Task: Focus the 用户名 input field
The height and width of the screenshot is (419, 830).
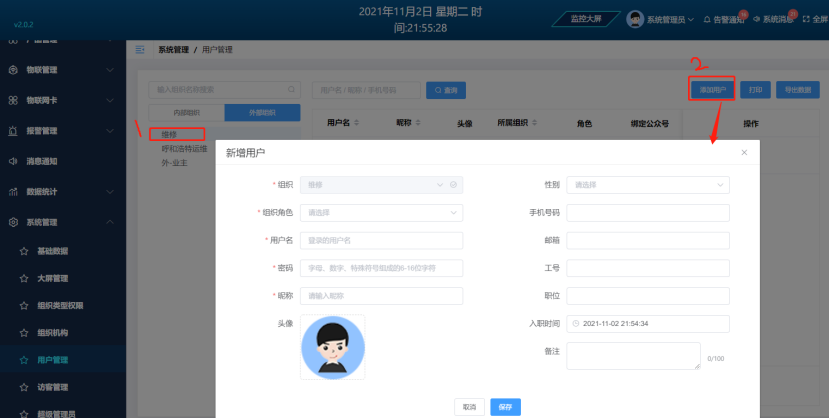Action: coord(382,240)
